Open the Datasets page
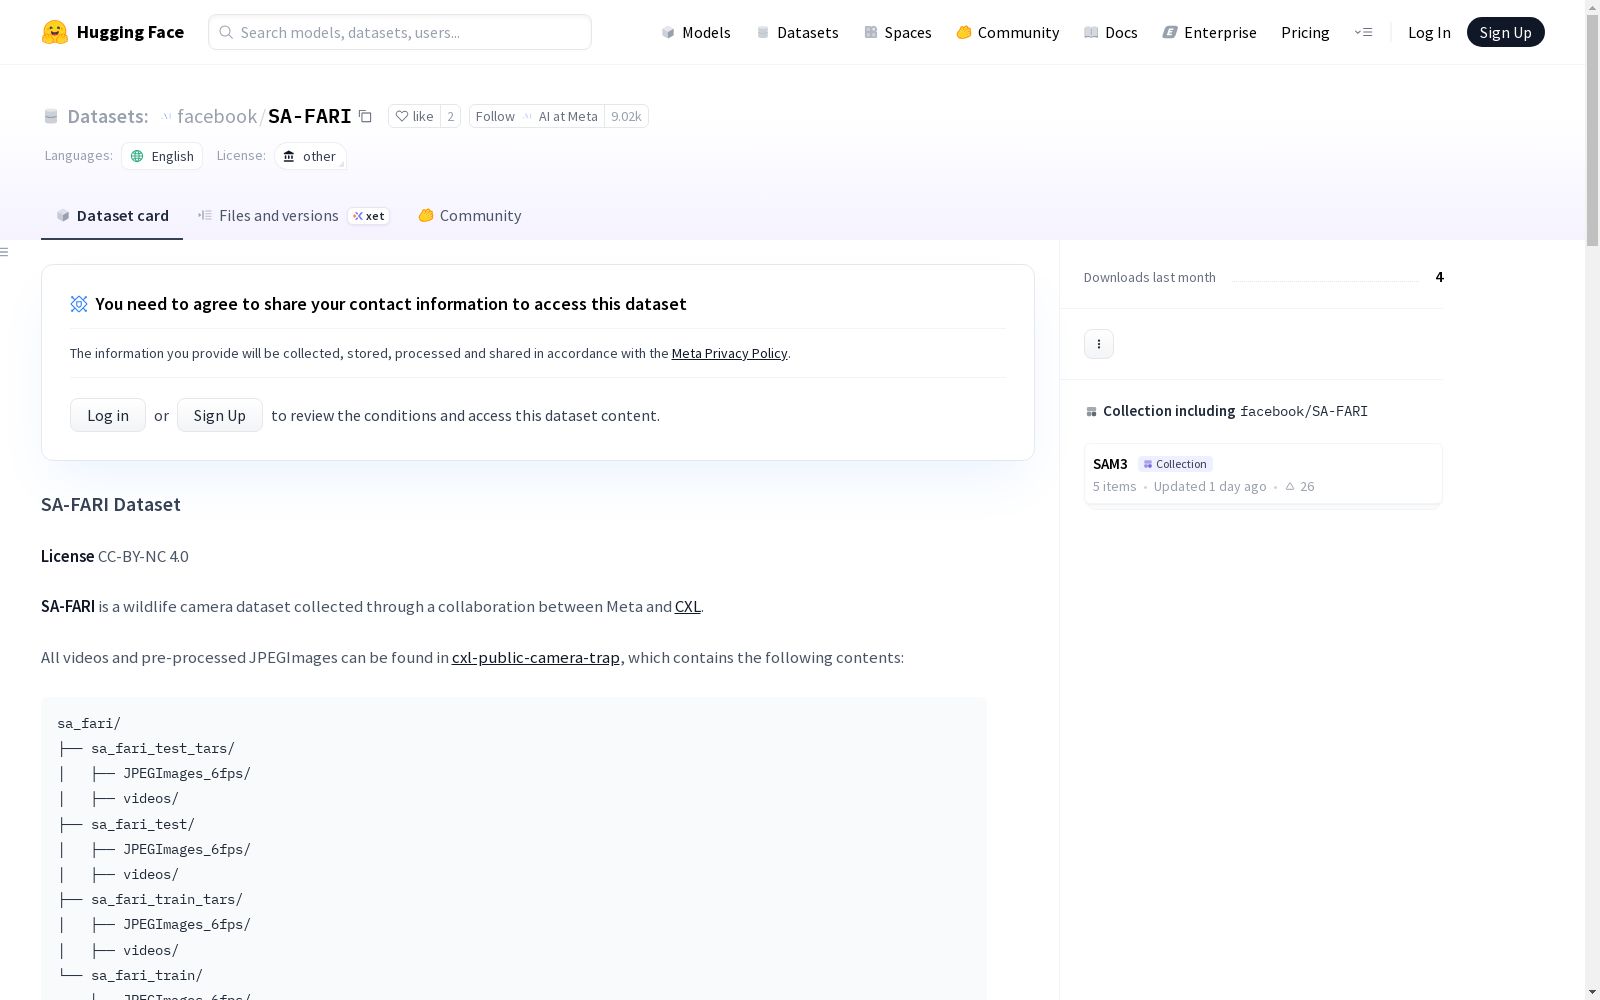Viewport: 1600px width, 1000px height. pos(797,32)
